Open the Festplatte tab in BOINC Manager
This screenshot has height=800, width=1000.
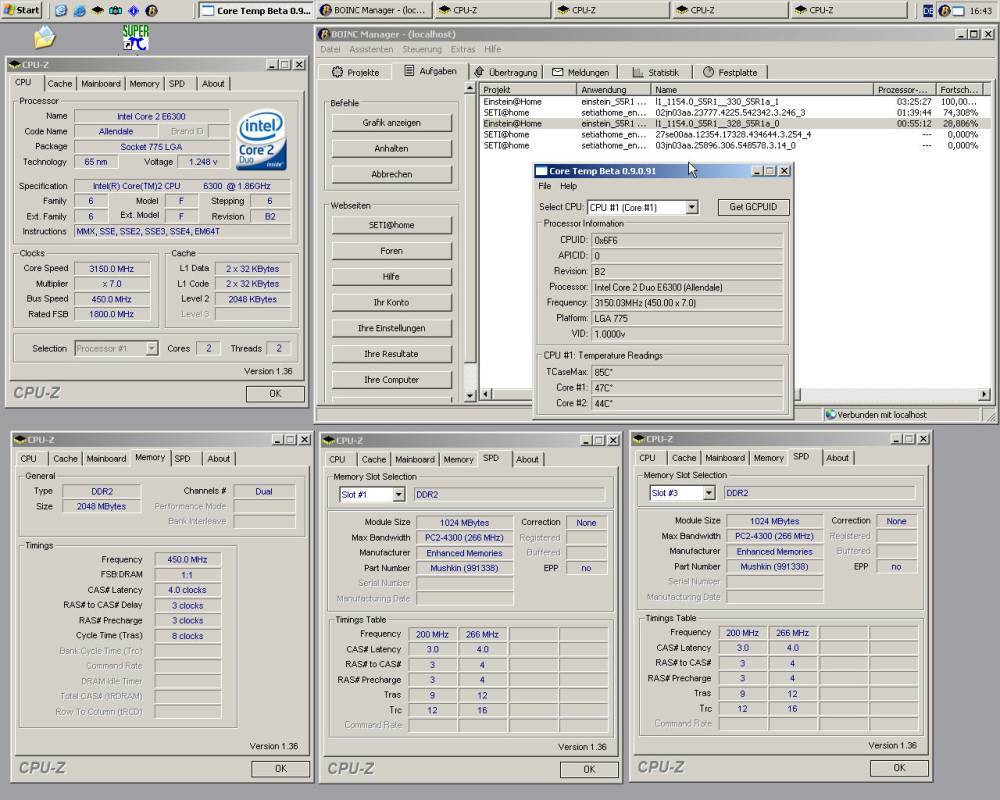tap(730, 73)
